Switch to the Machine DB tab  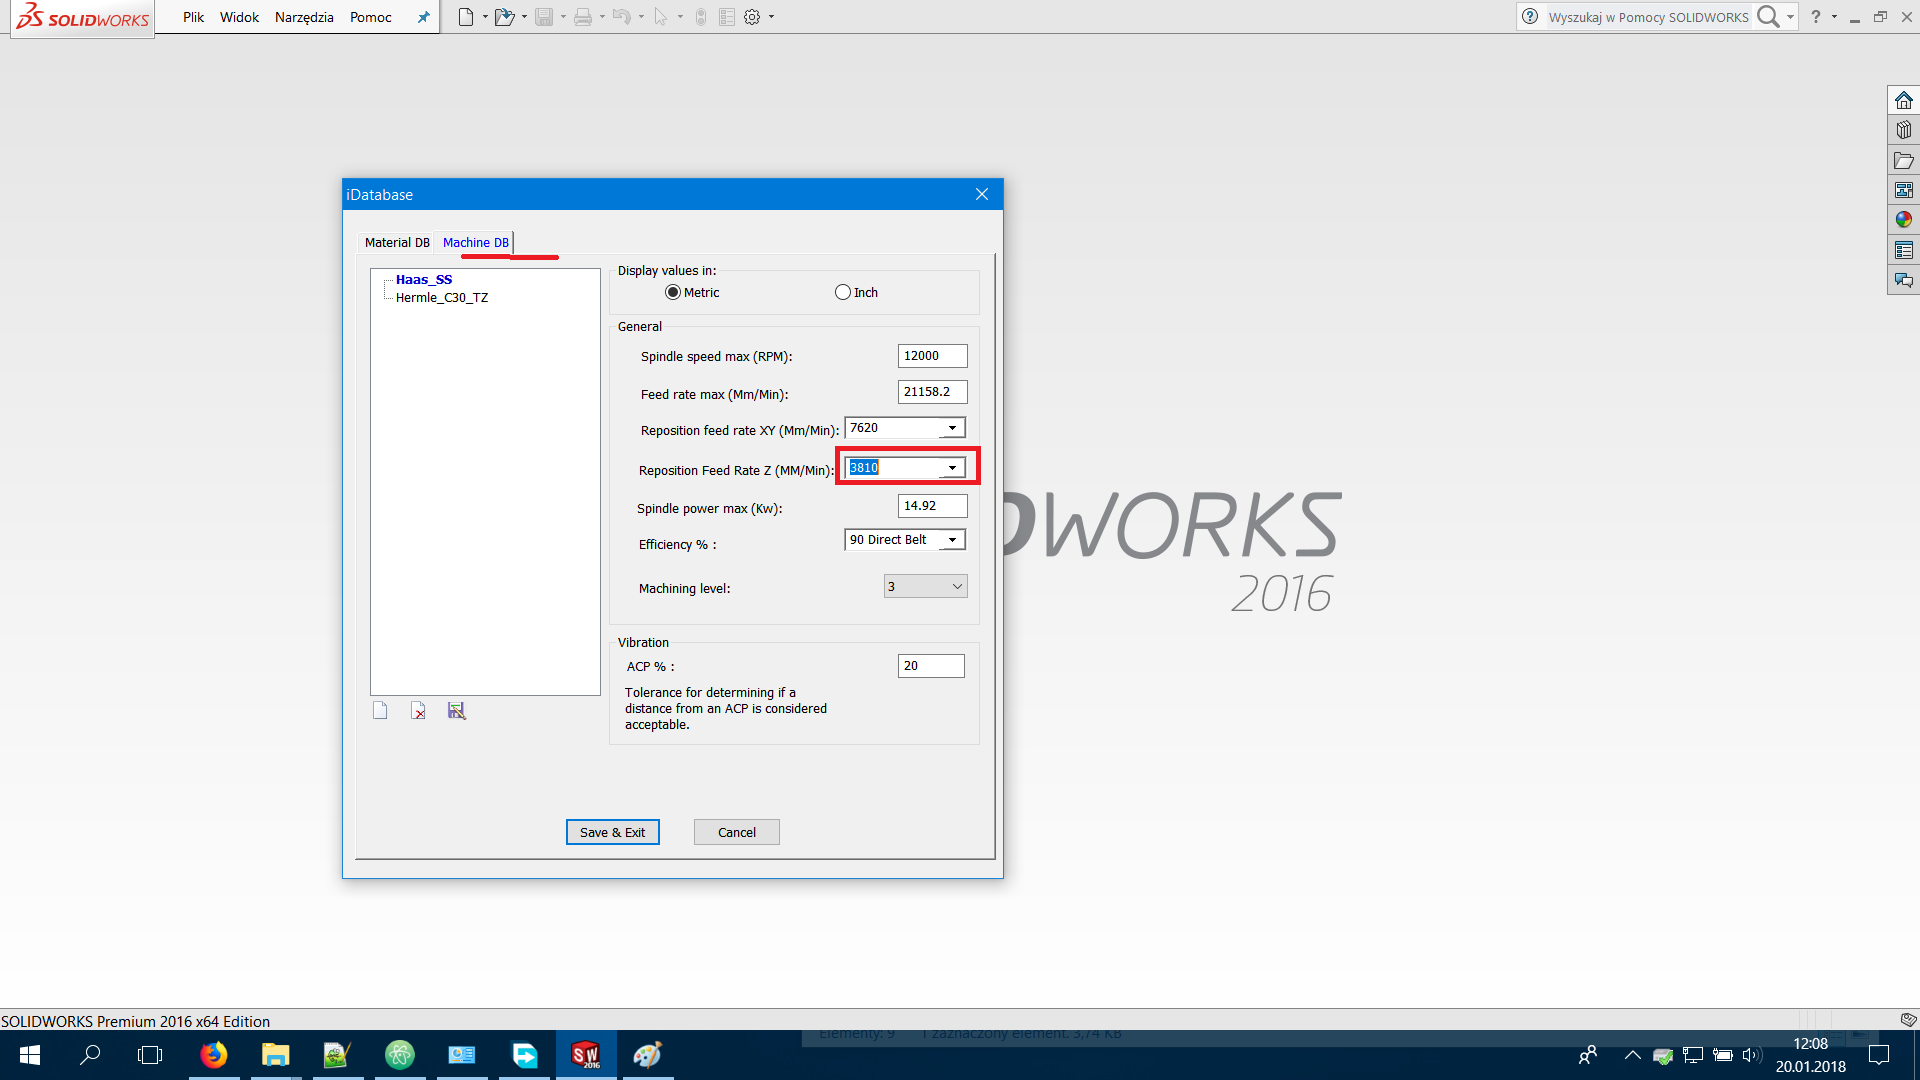tap(476, 243)
